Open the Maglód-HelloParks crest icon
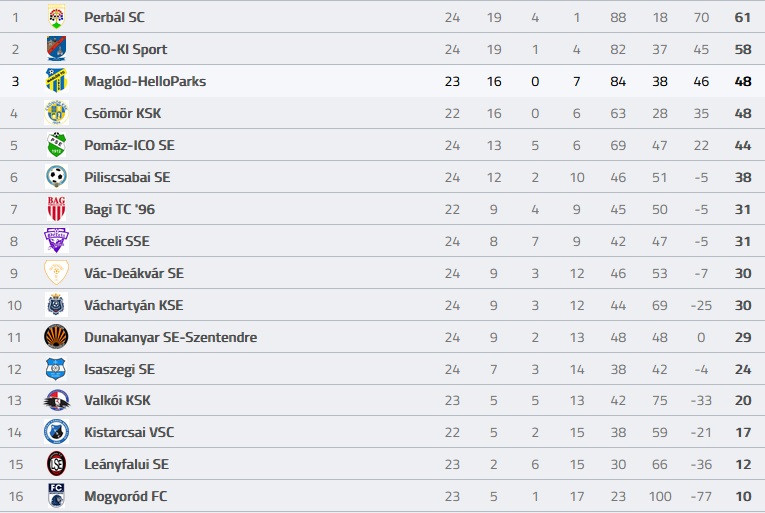765x513 pixels. click(56, 81)
